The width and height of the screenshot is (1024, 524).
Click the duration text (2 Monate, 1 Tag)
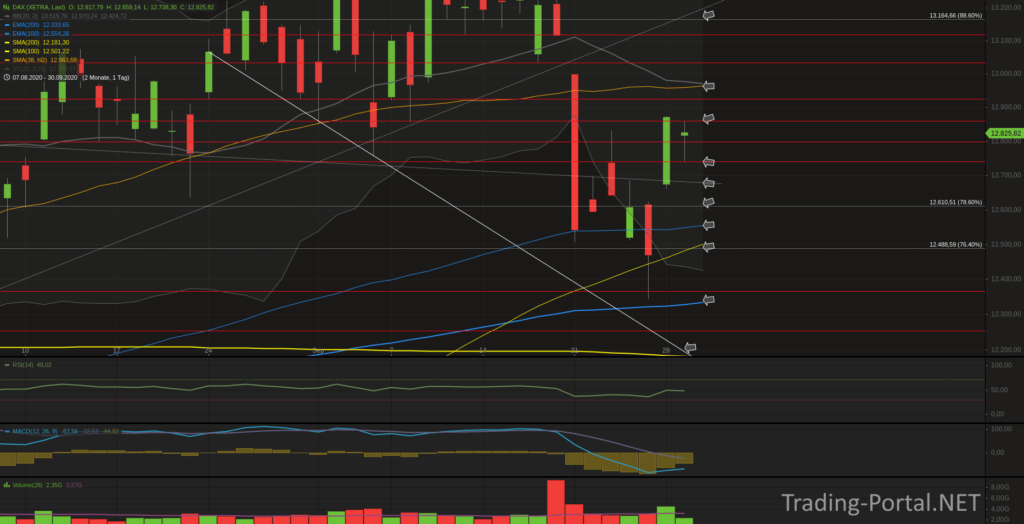point(106,77)
